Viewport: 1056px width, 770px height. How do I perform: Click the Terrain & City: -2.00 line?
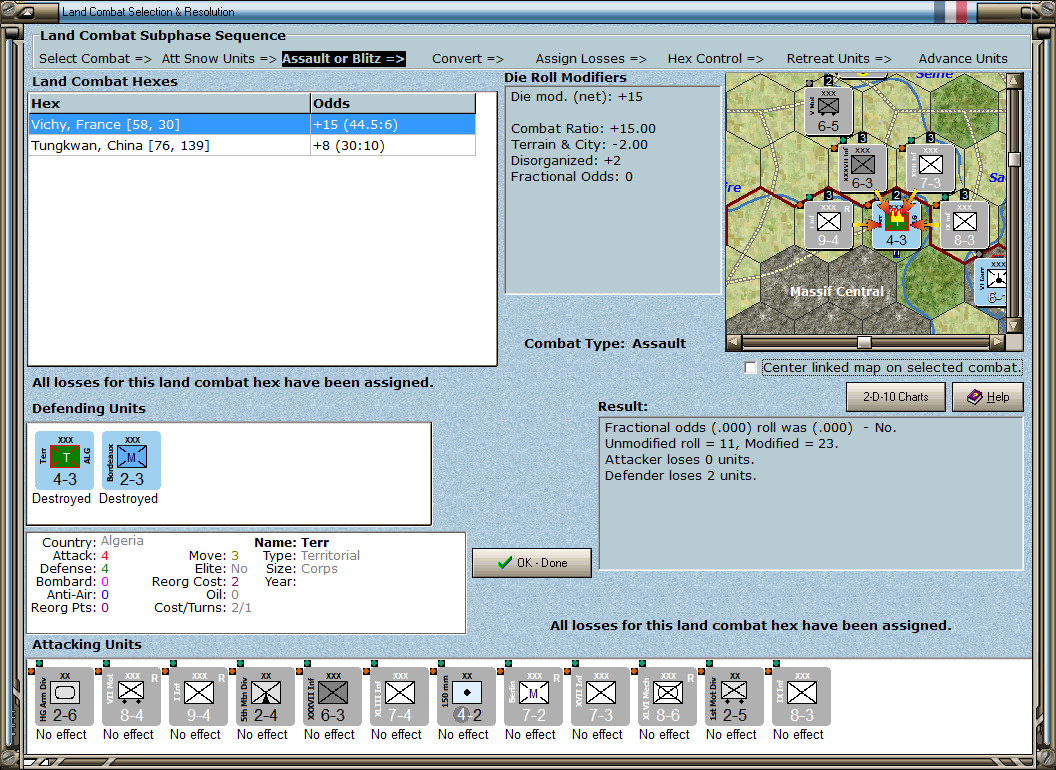pos(579,145)
